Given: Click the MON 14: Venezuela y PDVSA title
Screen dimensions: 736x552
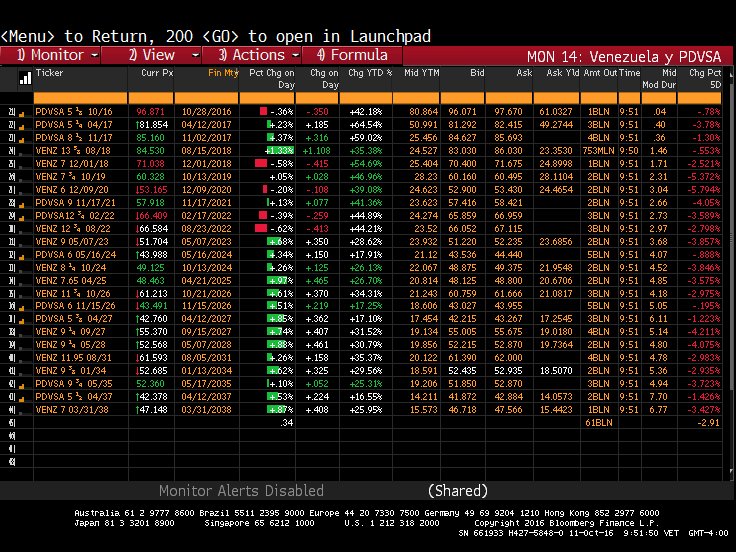Looking at the screenshot, I should coord(624,57).
